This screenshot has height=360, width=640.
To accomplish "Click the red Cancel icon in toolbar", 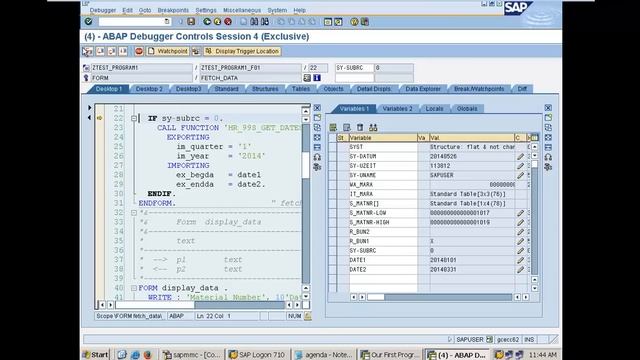I will 228,22.
